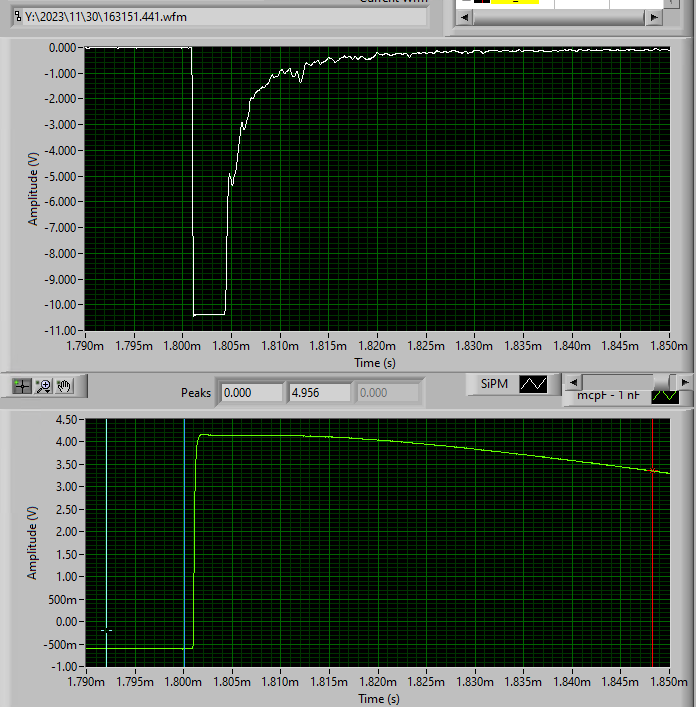Click the right arrow of the top table scrollbar
The width and height of the screenshot is (696, 707).
point(654,18)
